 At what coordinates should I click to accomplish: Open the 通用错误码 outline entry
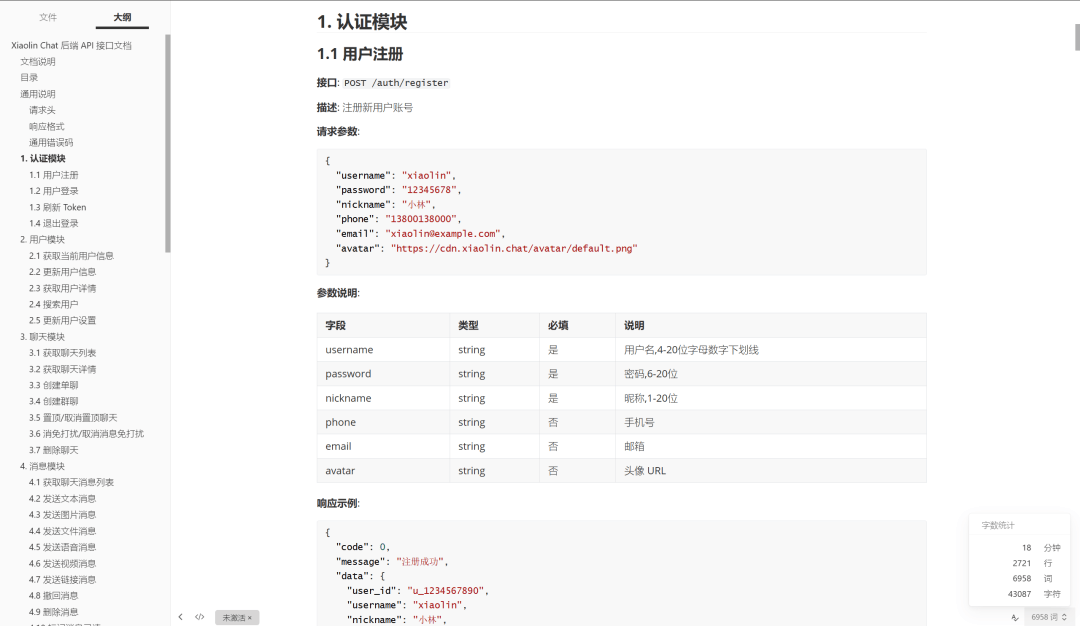[x=50, y=142]
